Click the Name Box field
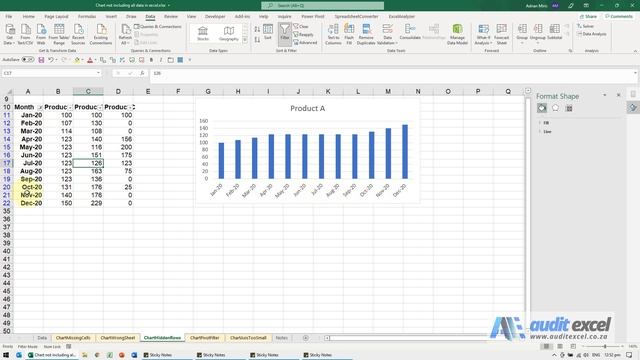The width and height of the screenshot is (640, 360). click(x=51, y=73)
